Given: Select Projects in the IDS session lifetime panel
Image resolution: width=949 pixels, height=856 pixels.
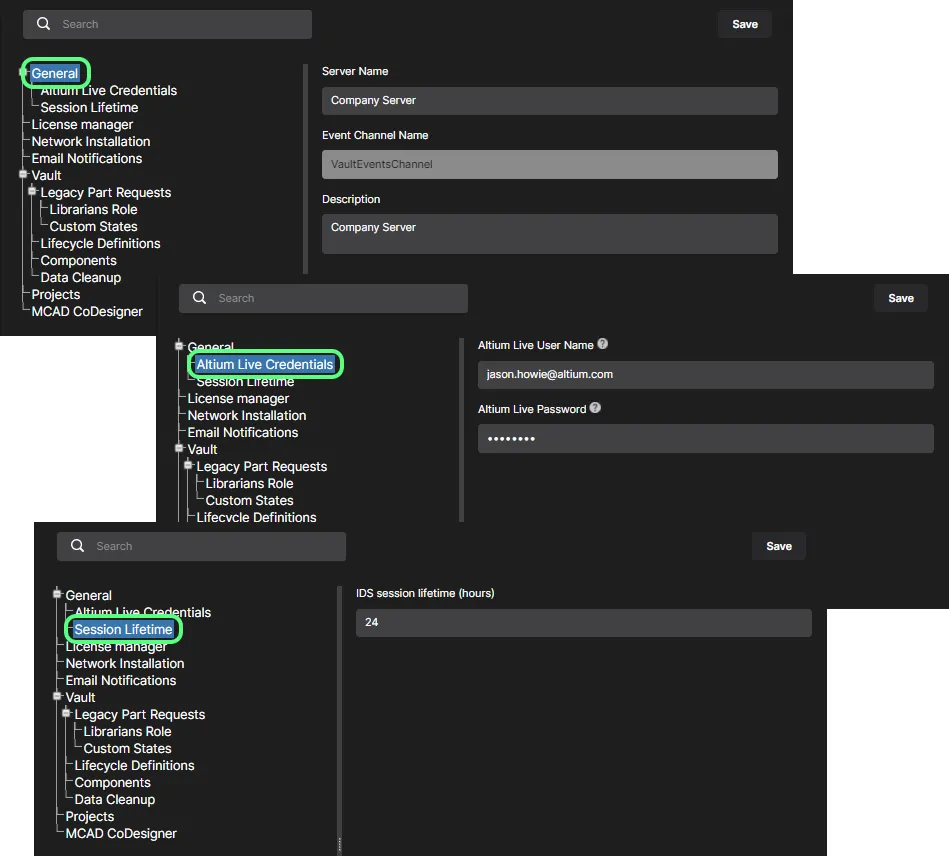Looking at the screenshot, I should click(x=90, y=816).
